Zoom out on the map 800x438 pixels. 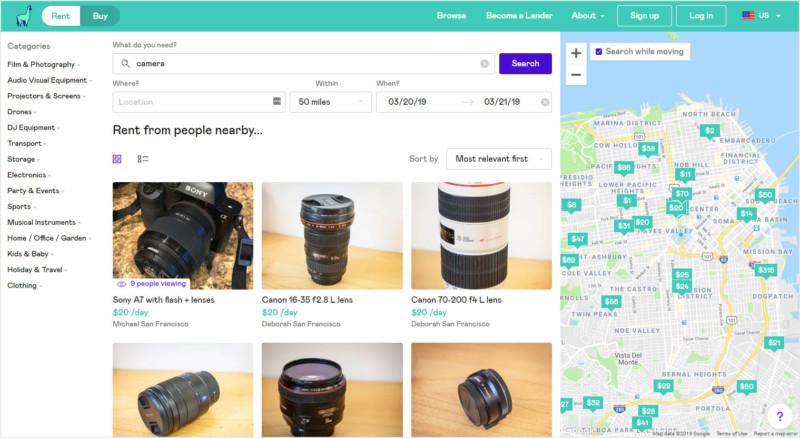click(x=576, y=75)
